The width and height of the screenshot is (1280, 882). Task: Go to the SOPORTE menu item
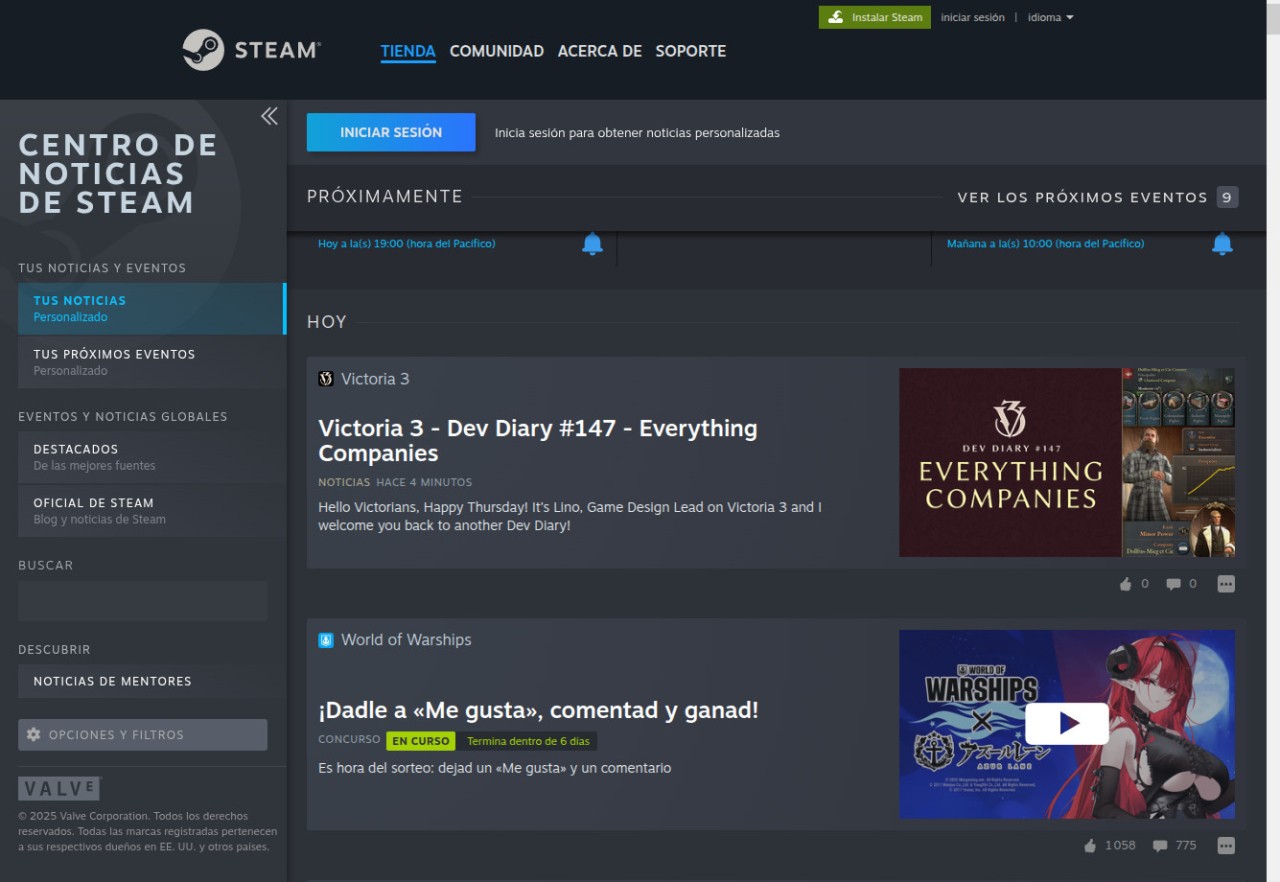(x=690, y=51)
